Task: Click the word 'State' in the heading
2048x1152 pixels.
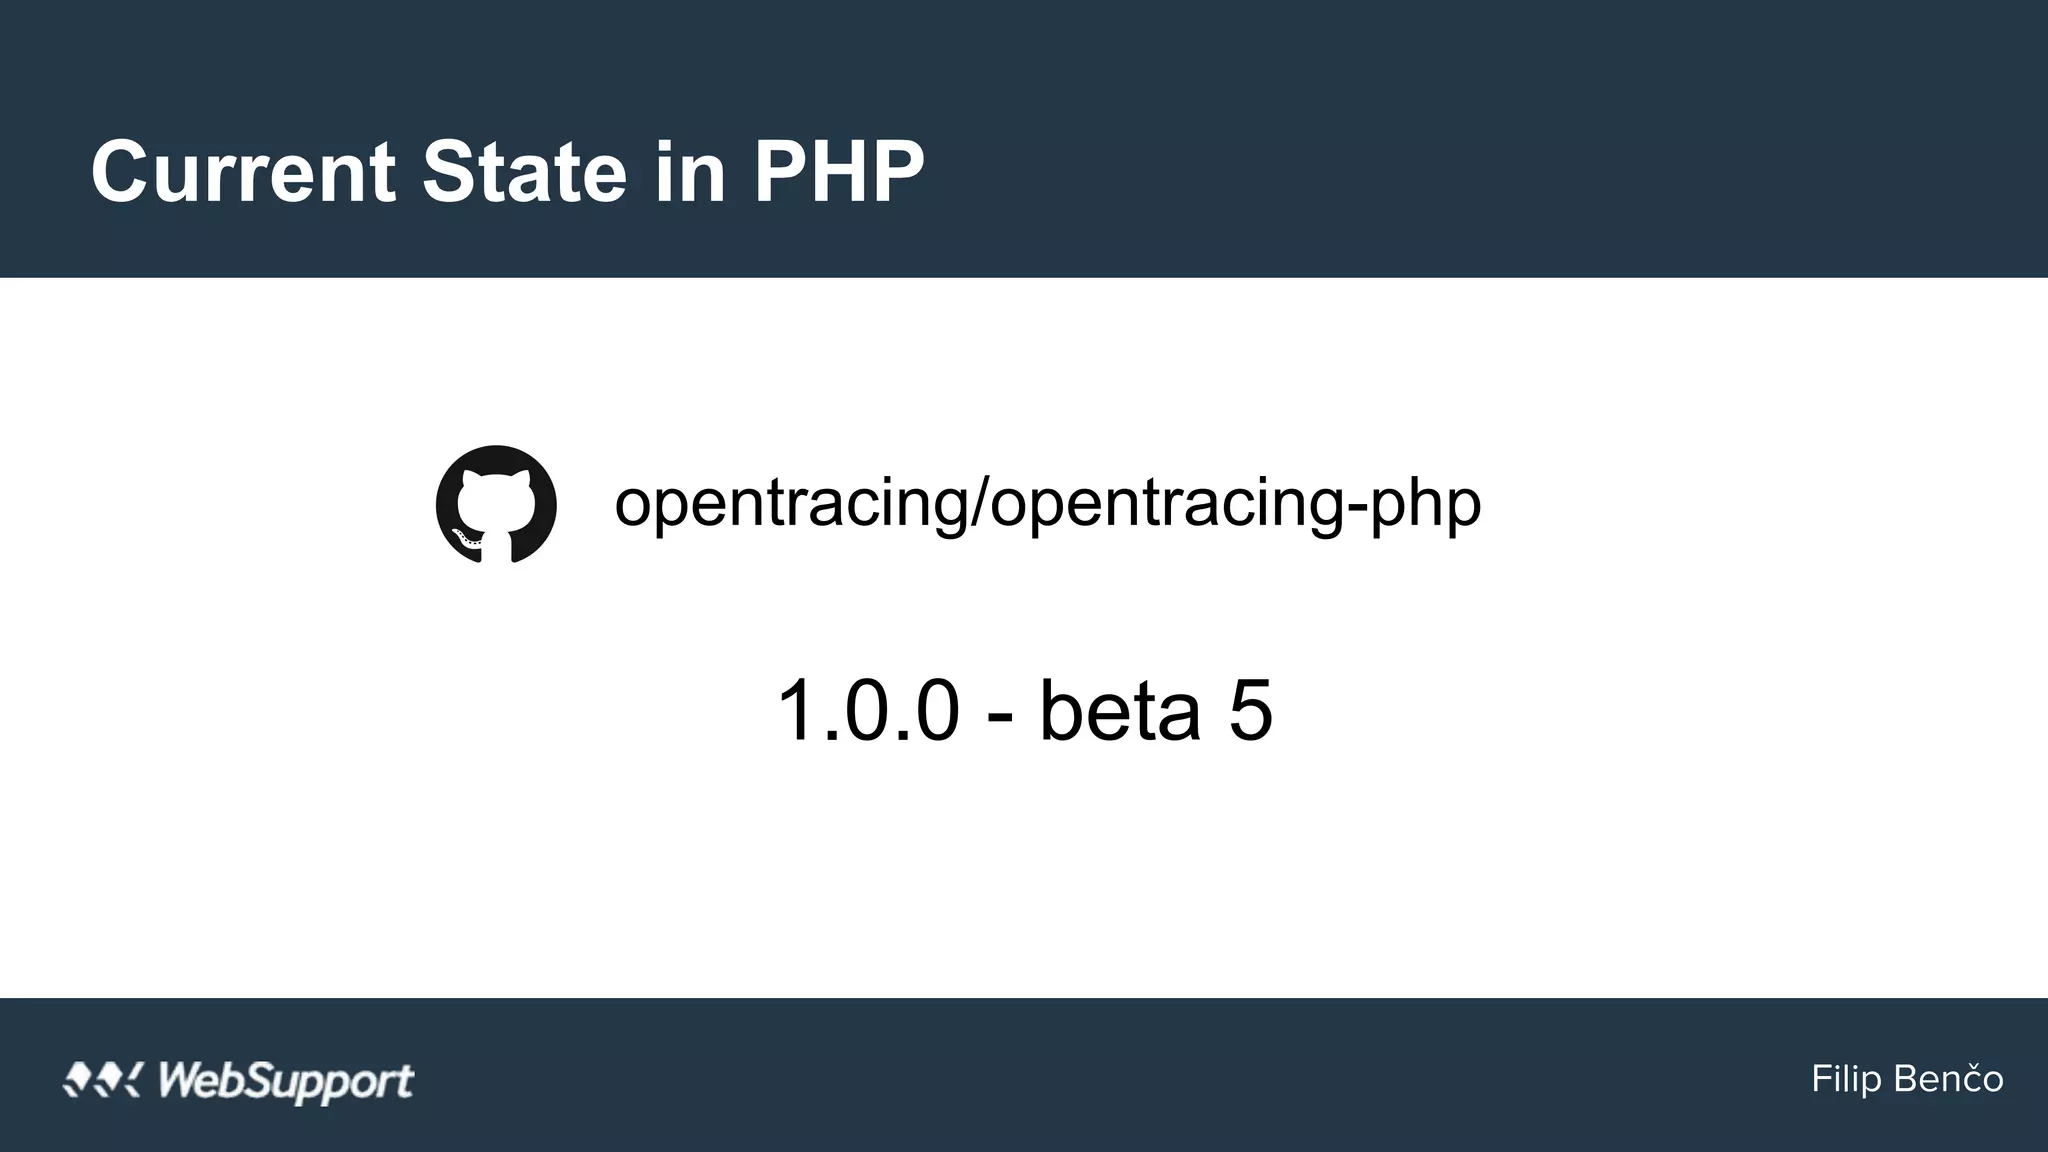Action: click(x=524, y=172)
